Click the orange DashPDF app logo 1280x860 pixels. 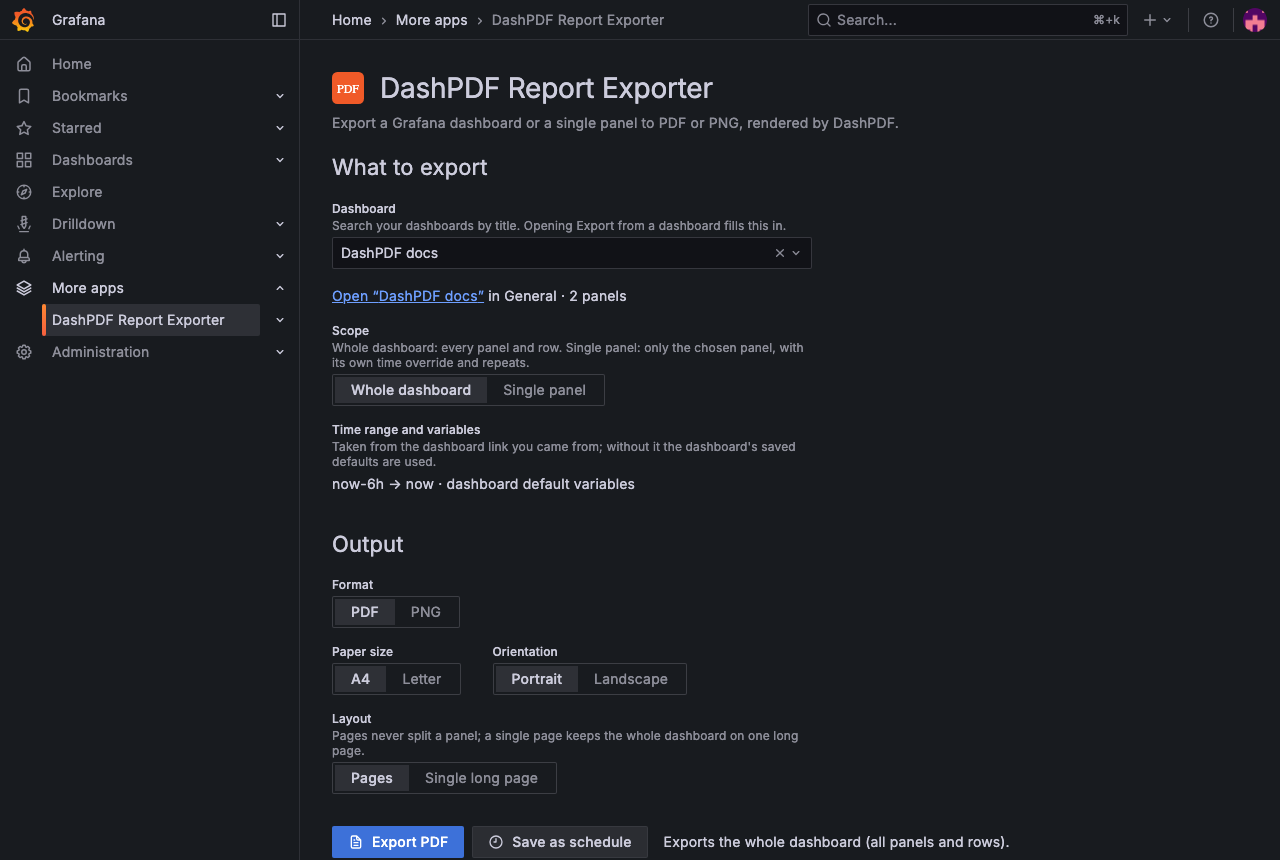pos(348,88)
